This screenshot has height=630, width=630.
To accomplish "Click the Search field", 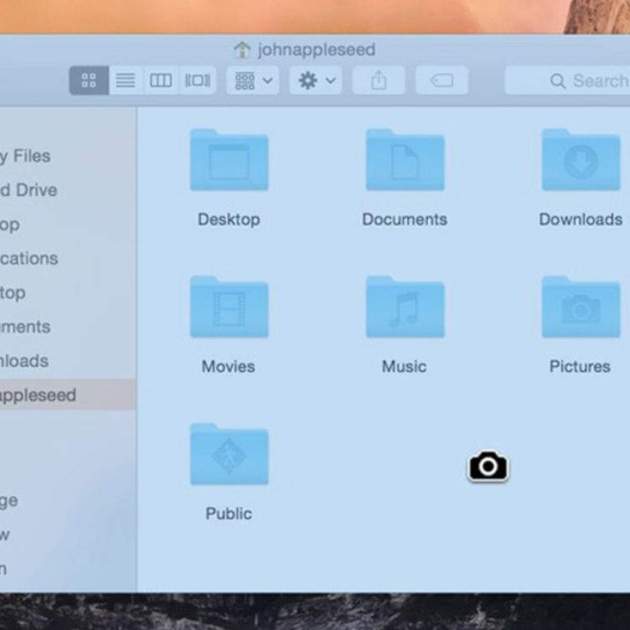I will coord(580,81).
